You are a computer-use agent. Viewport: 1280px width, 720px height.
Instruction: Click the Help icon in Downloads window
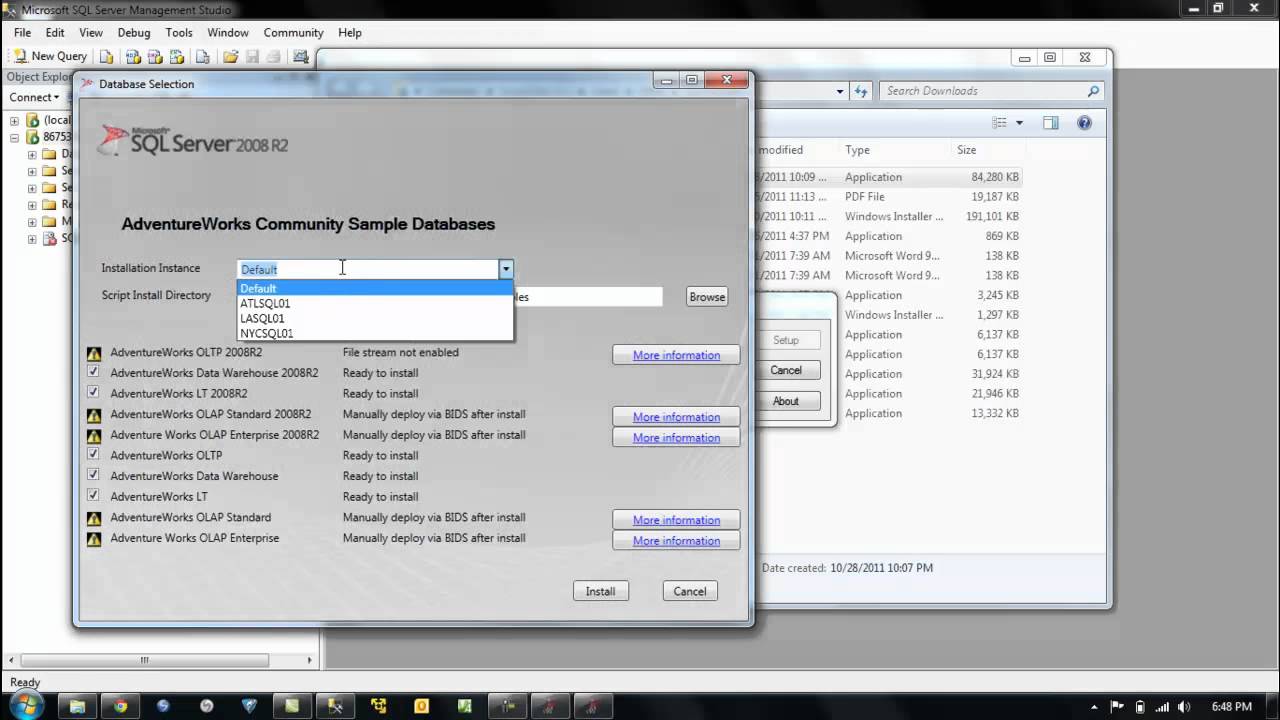tap(1084, 123)
